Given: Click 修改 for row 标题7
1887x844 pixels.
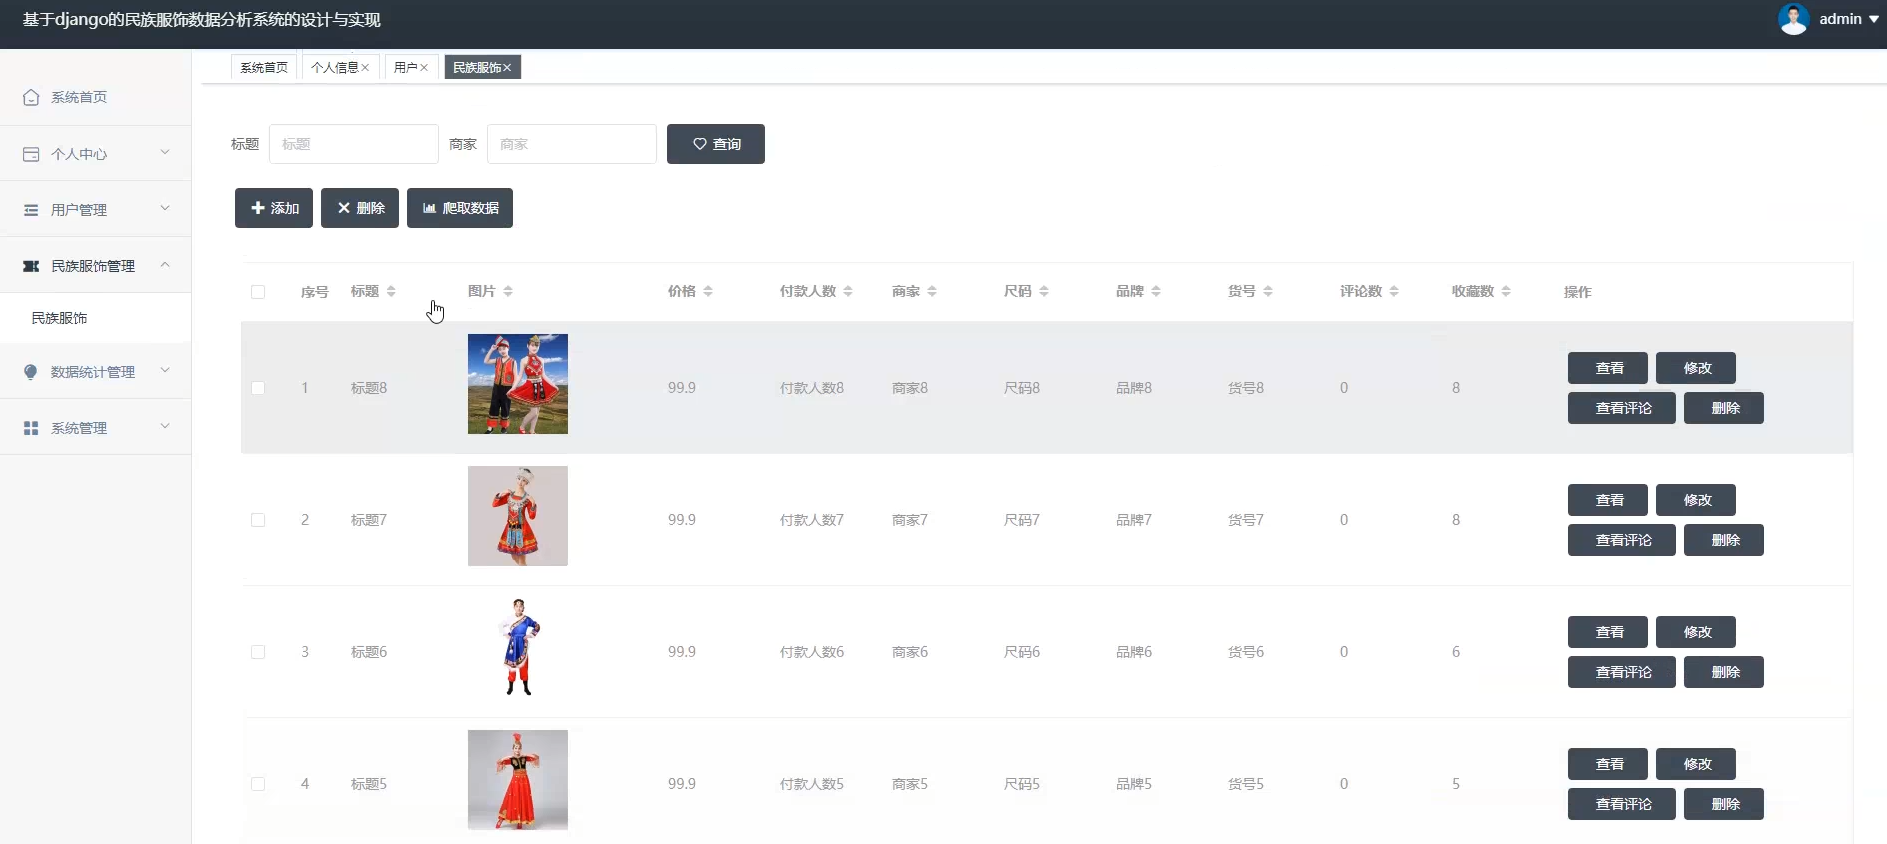Looking at the screenshot, I should [x=1696, y=500].
